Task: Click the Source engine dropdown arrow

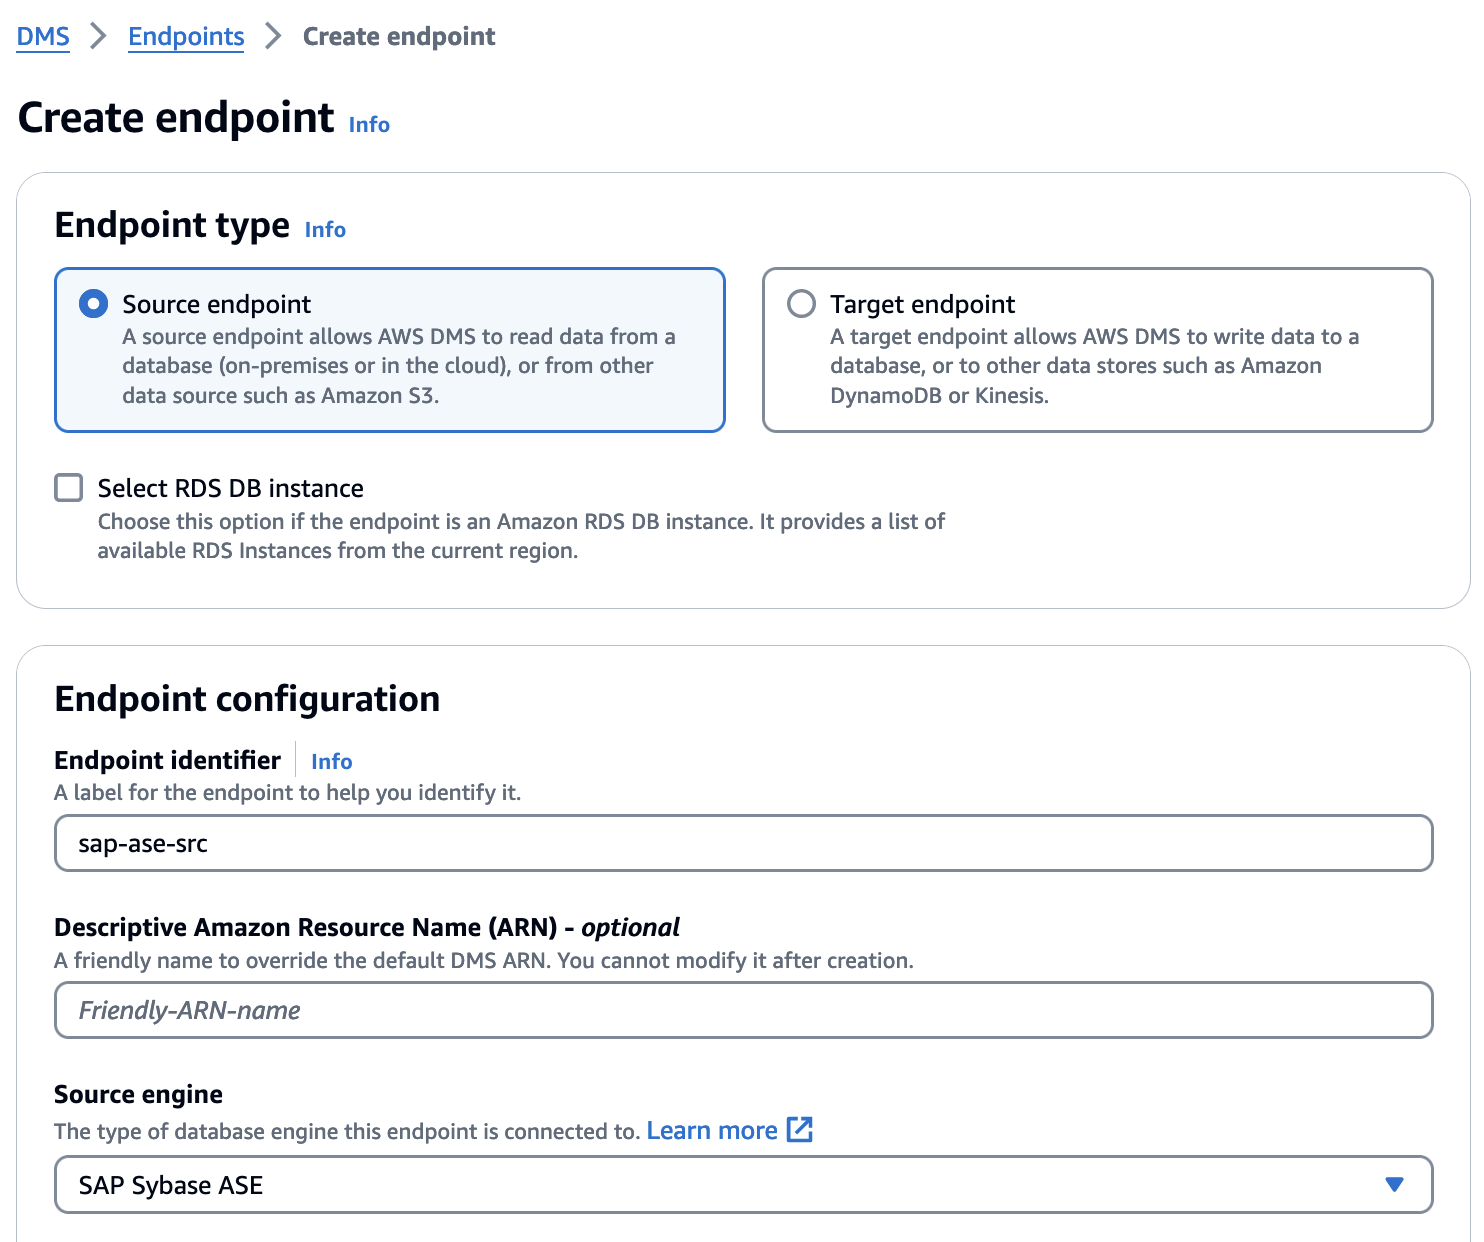Action: 1394,1185
